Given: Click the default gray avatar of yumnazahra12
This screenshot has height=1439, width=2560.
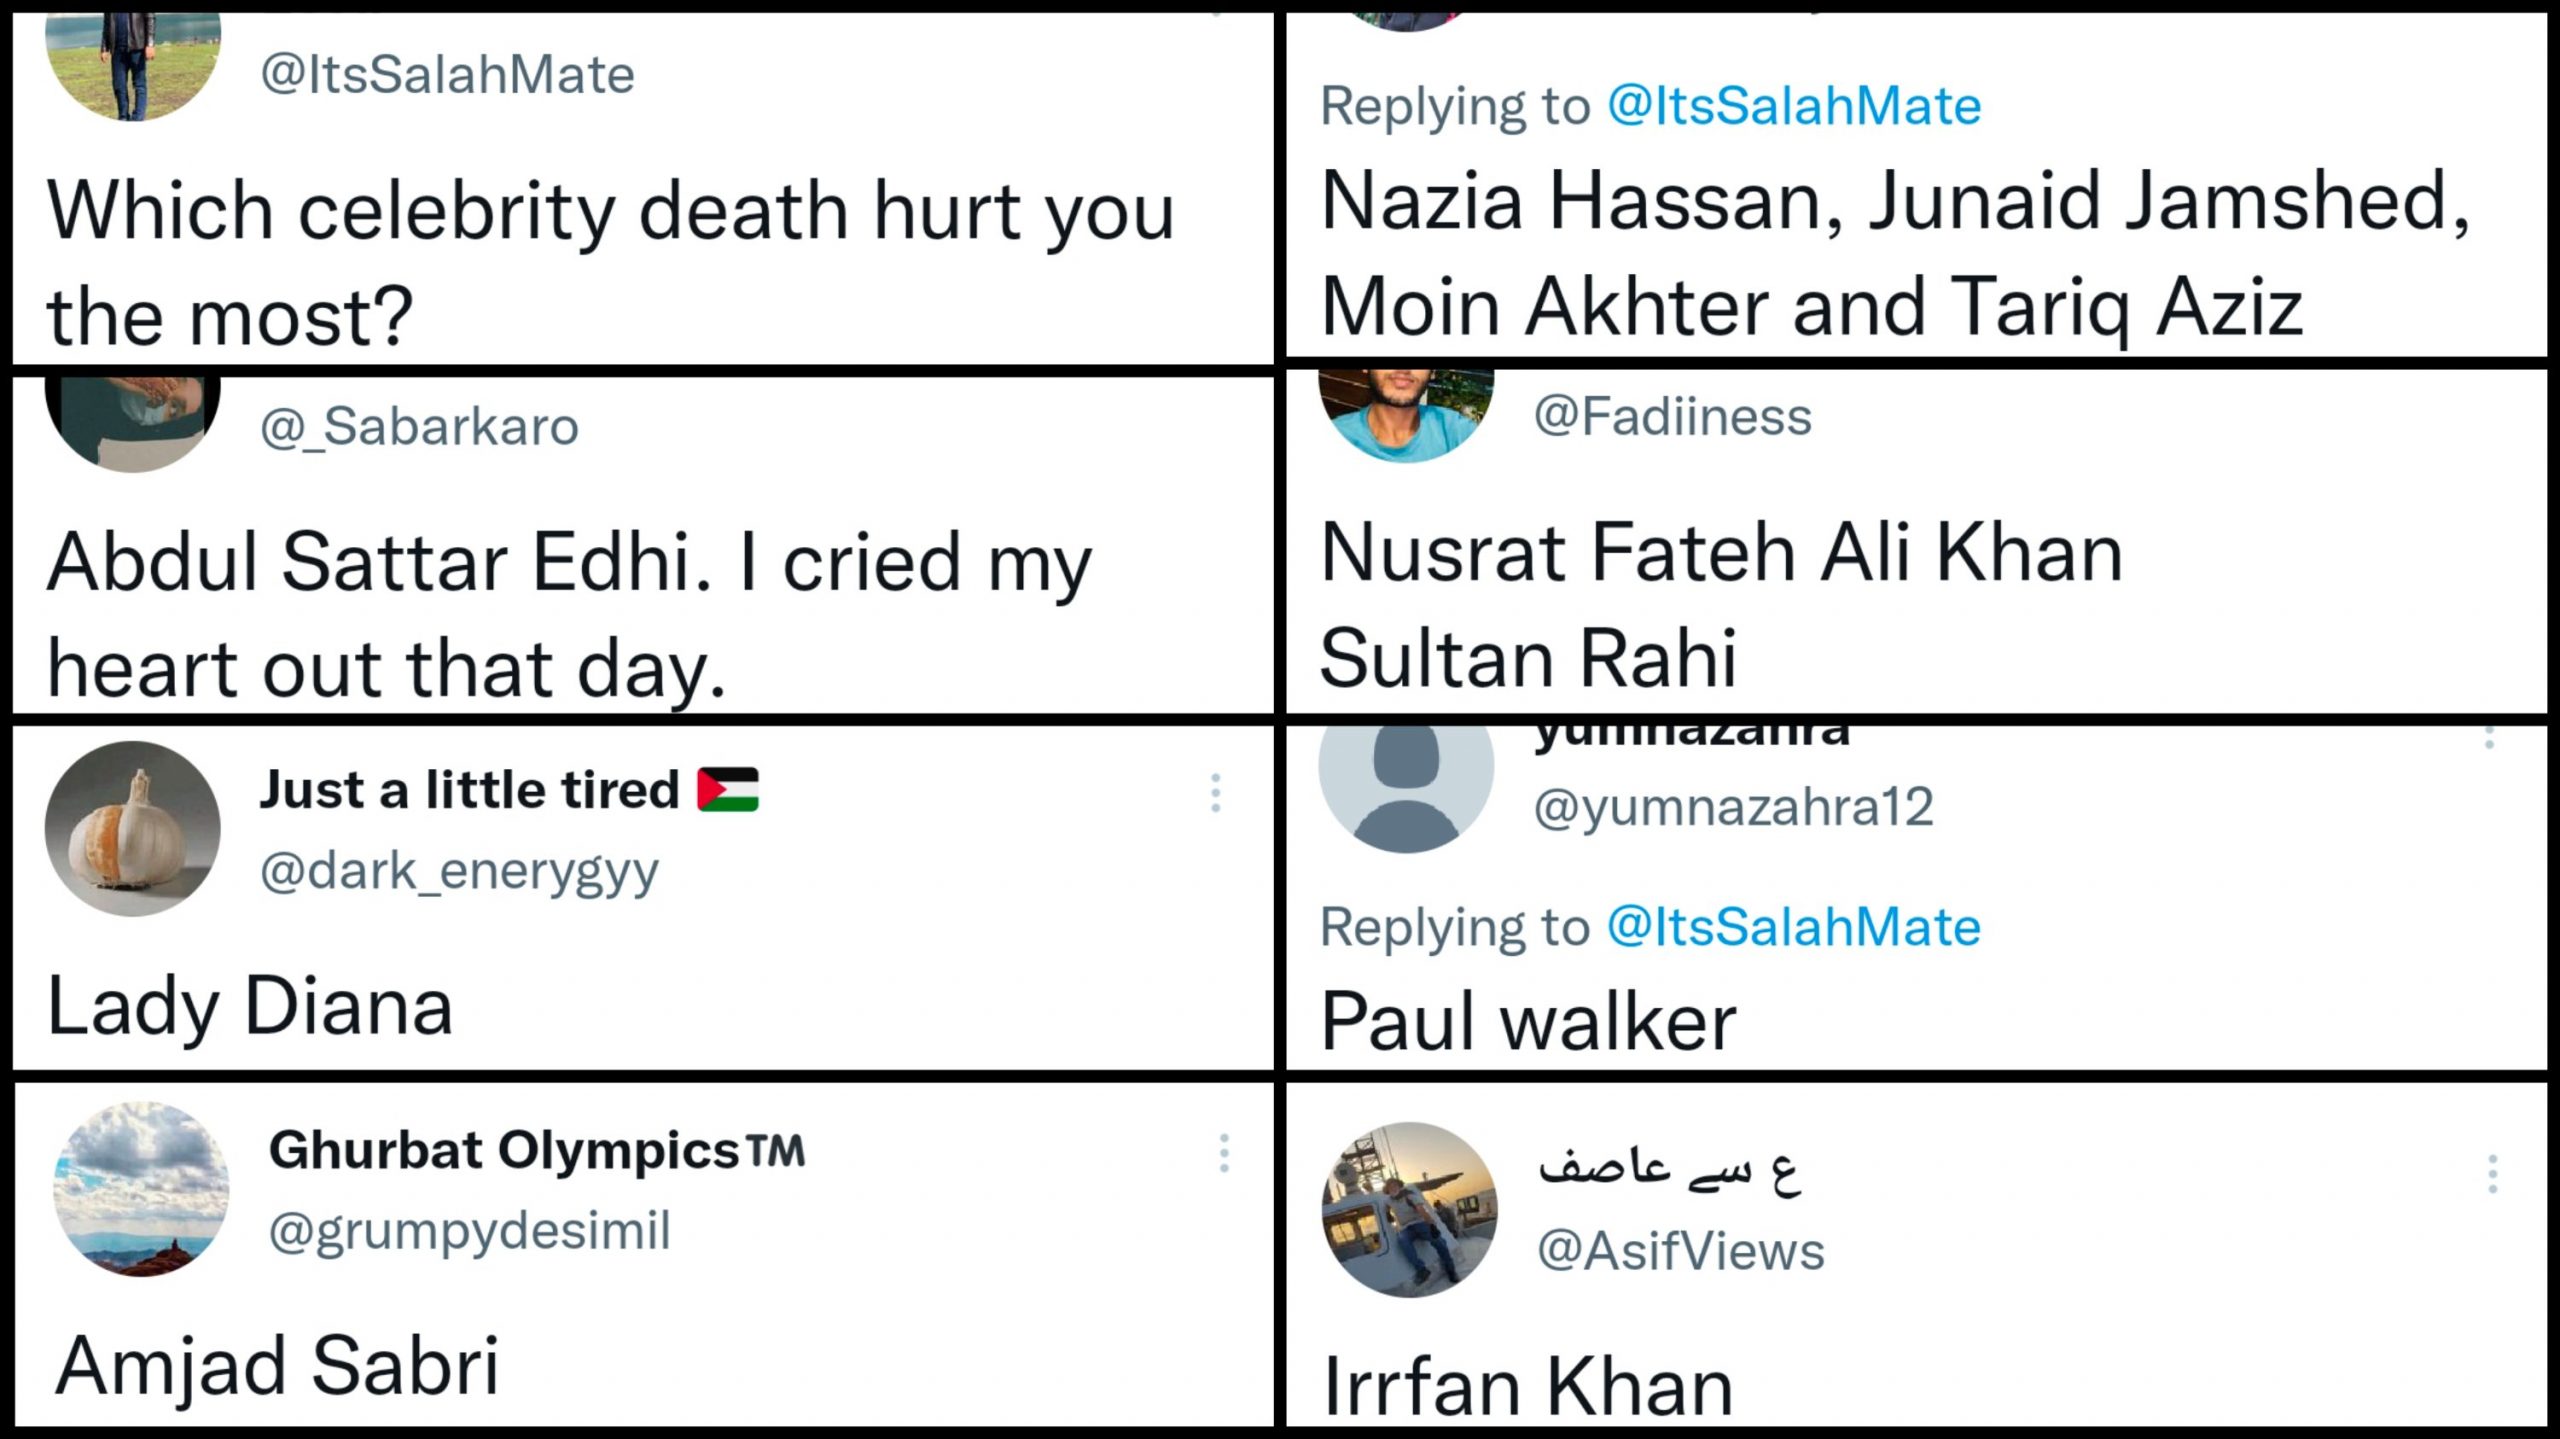Looking at the screenshot, I should (x=1406, y=782).
